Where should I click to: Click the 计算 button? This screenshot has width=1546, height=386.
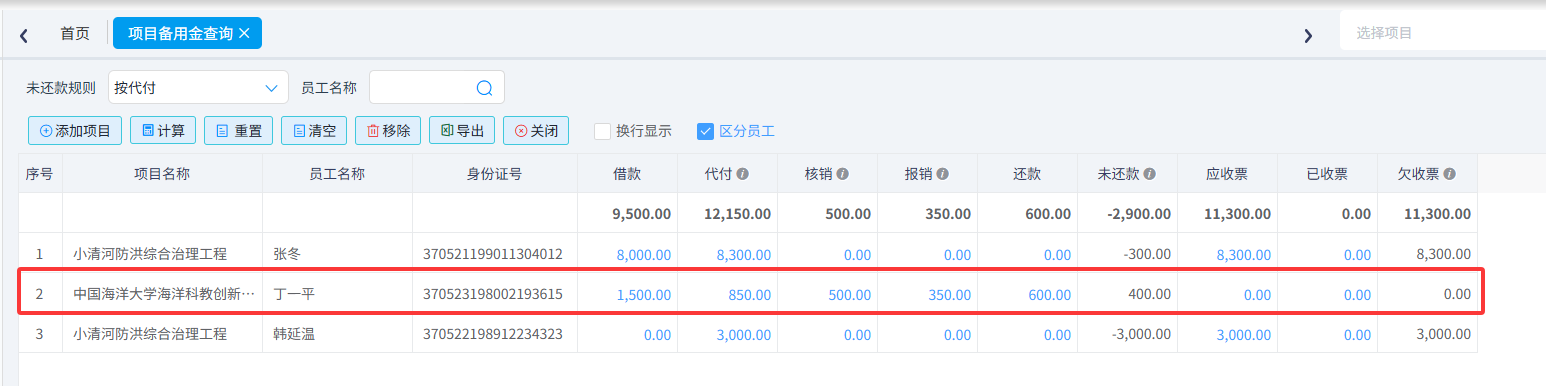[x=163, y=131]
